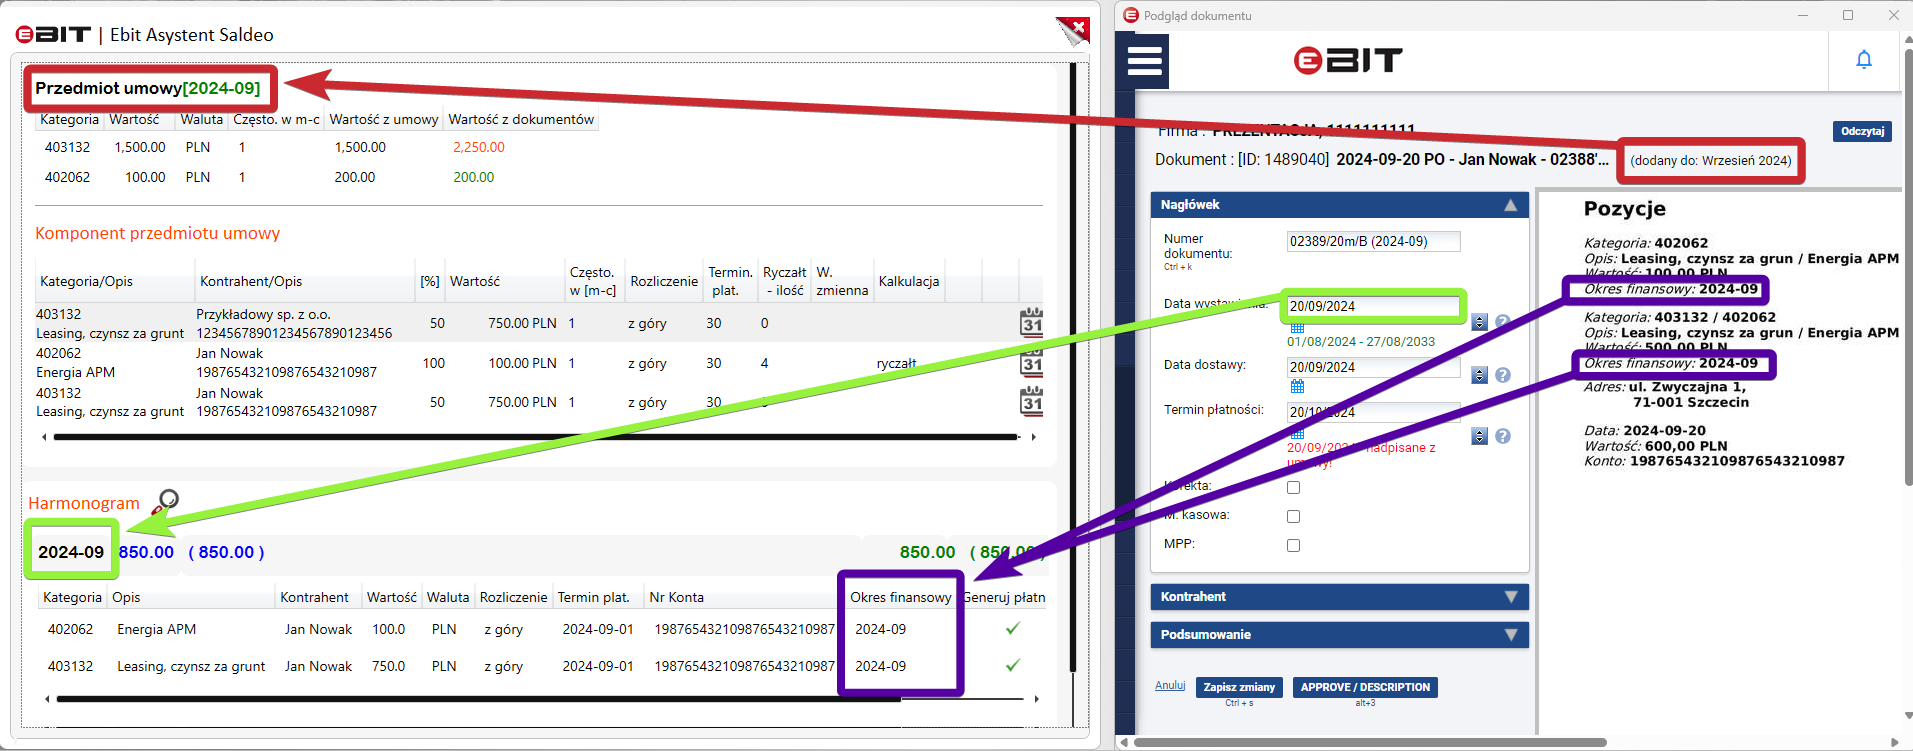Open the date picker below the Data dostawy field
Screen dimensions: 1913x751
coord(1297,386)
